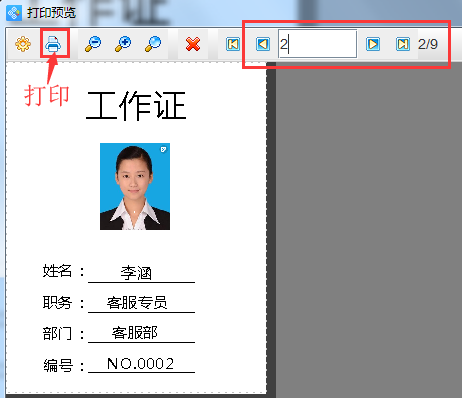
Task: Focus the page number input field
Action: [318, 44]
